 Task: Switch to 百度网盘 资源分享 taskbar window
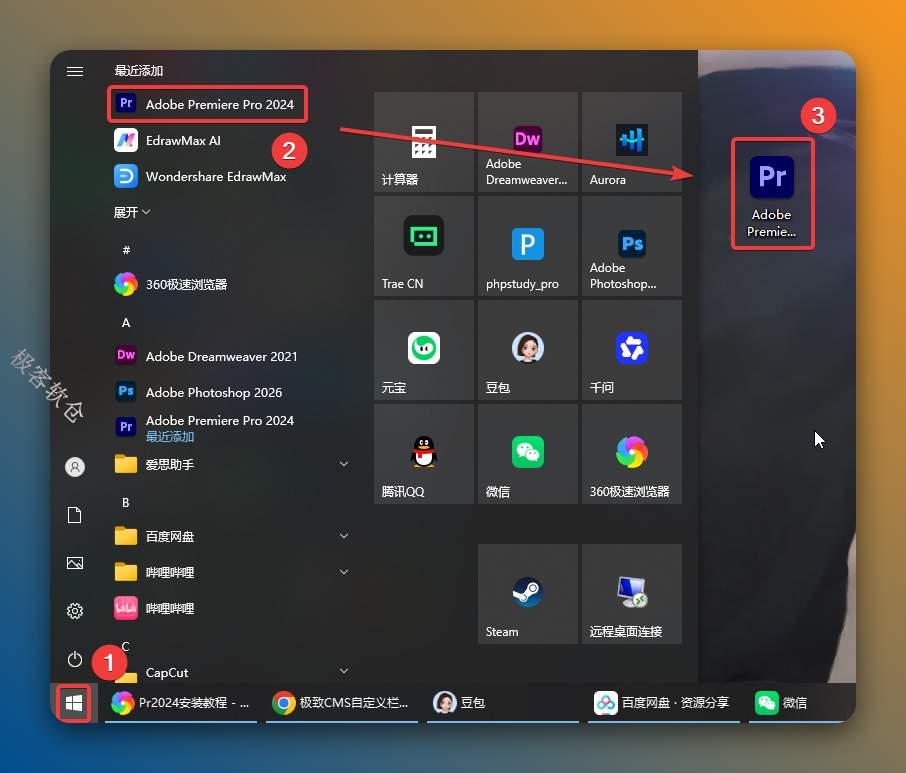point(663,703)
